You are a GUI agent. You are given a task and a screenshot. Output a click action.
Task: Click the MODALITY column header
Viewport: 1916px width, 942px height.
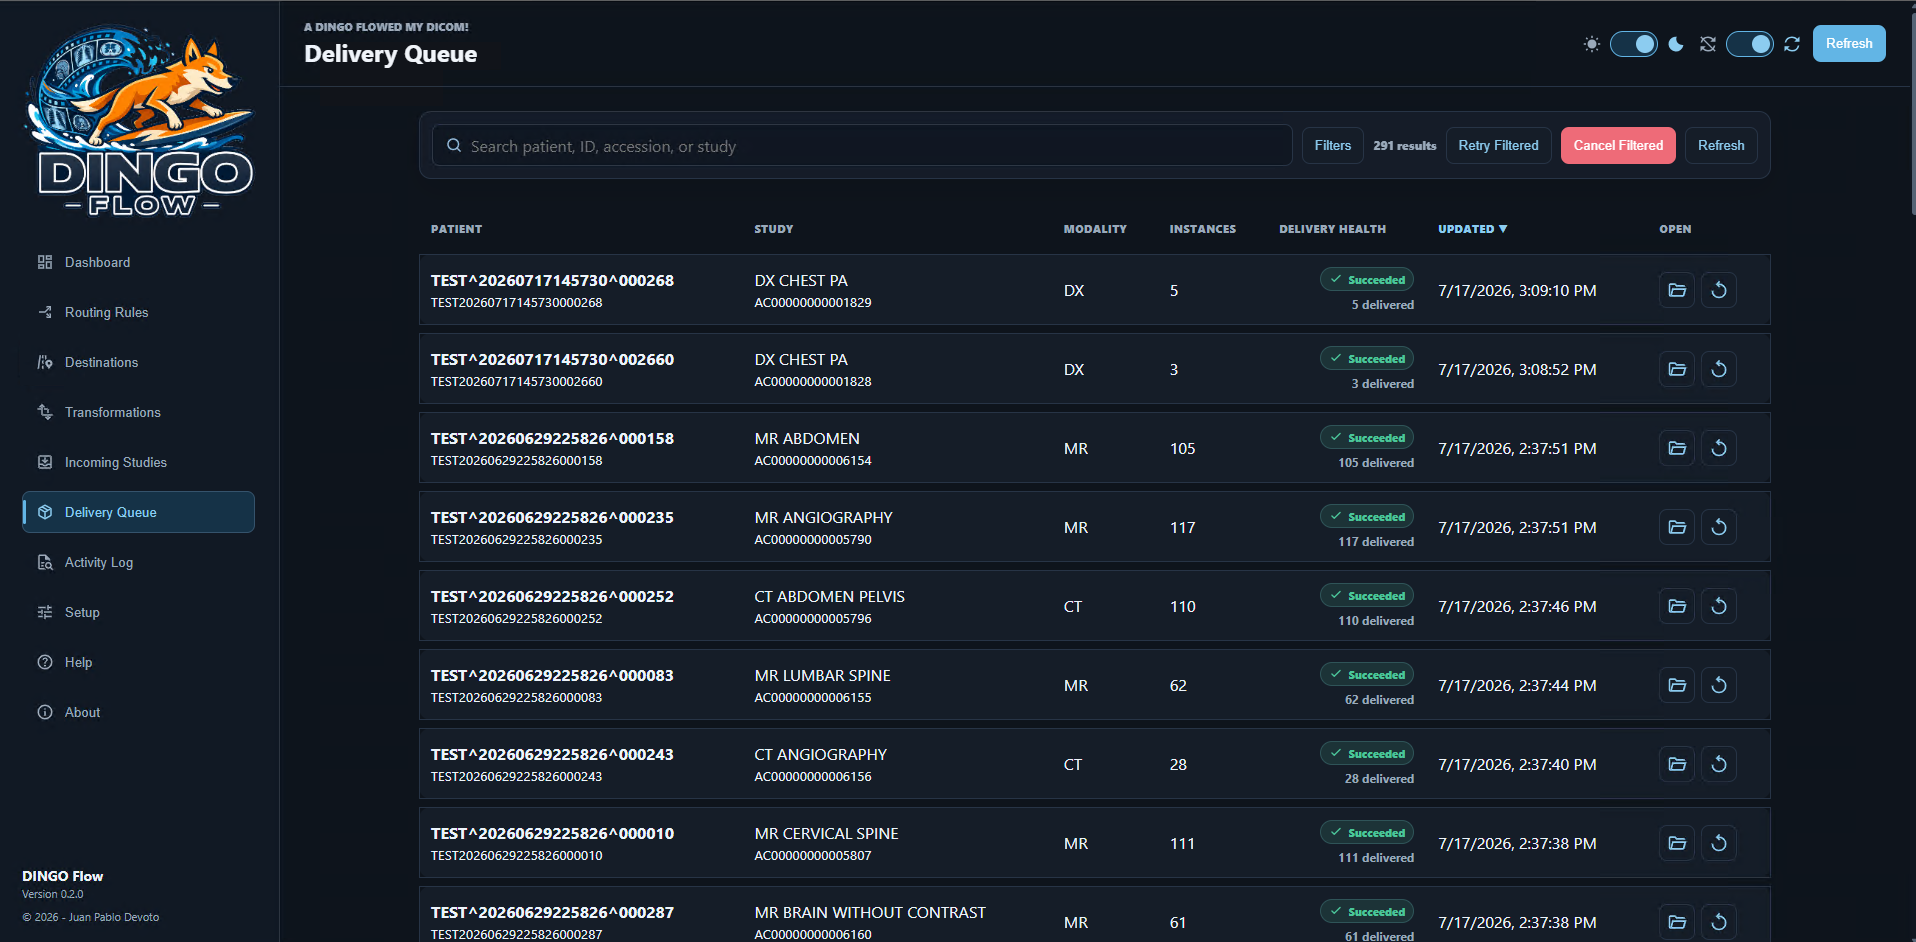tap(1095, 229)
